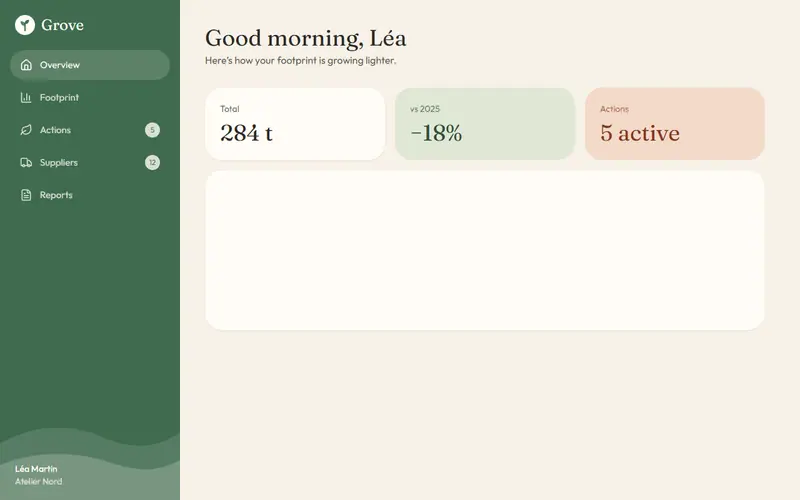Click the Atelier Nord organization label

(39, 481)
